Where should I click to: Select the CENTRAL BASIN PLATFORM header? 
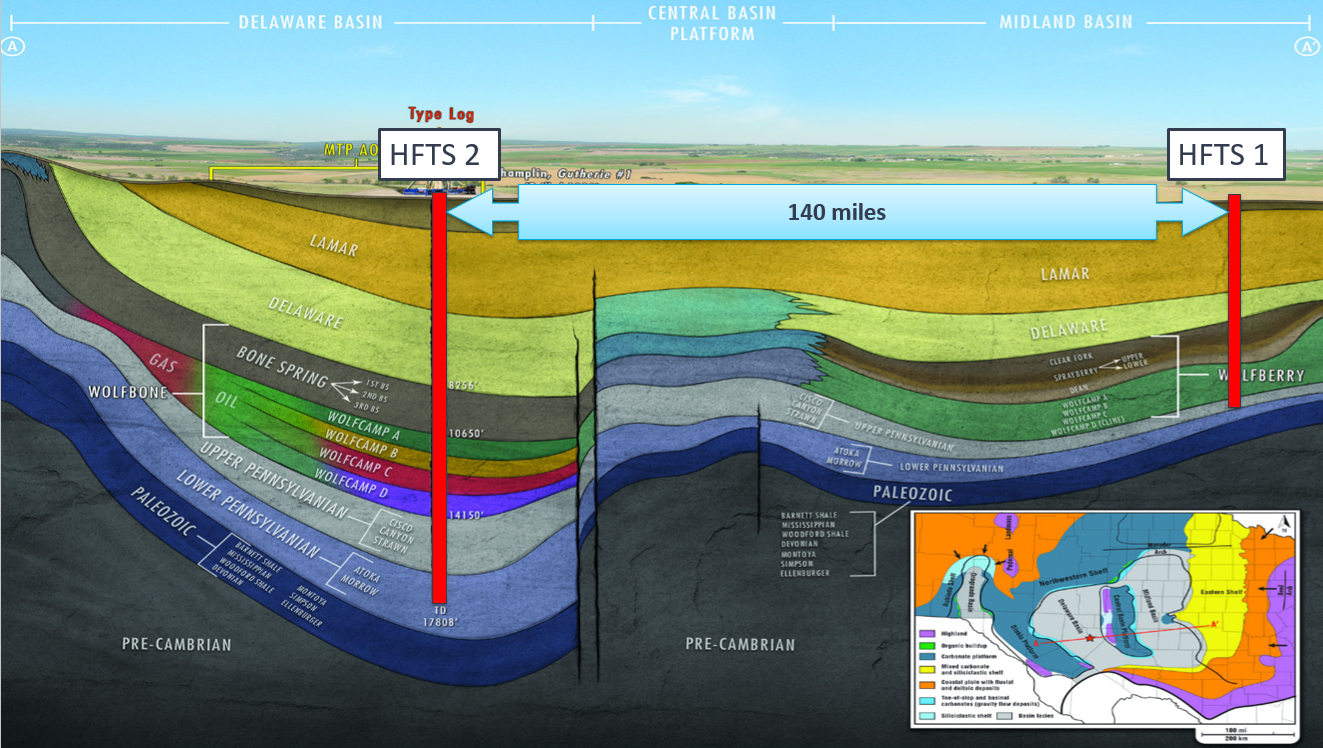coord(712,23)
